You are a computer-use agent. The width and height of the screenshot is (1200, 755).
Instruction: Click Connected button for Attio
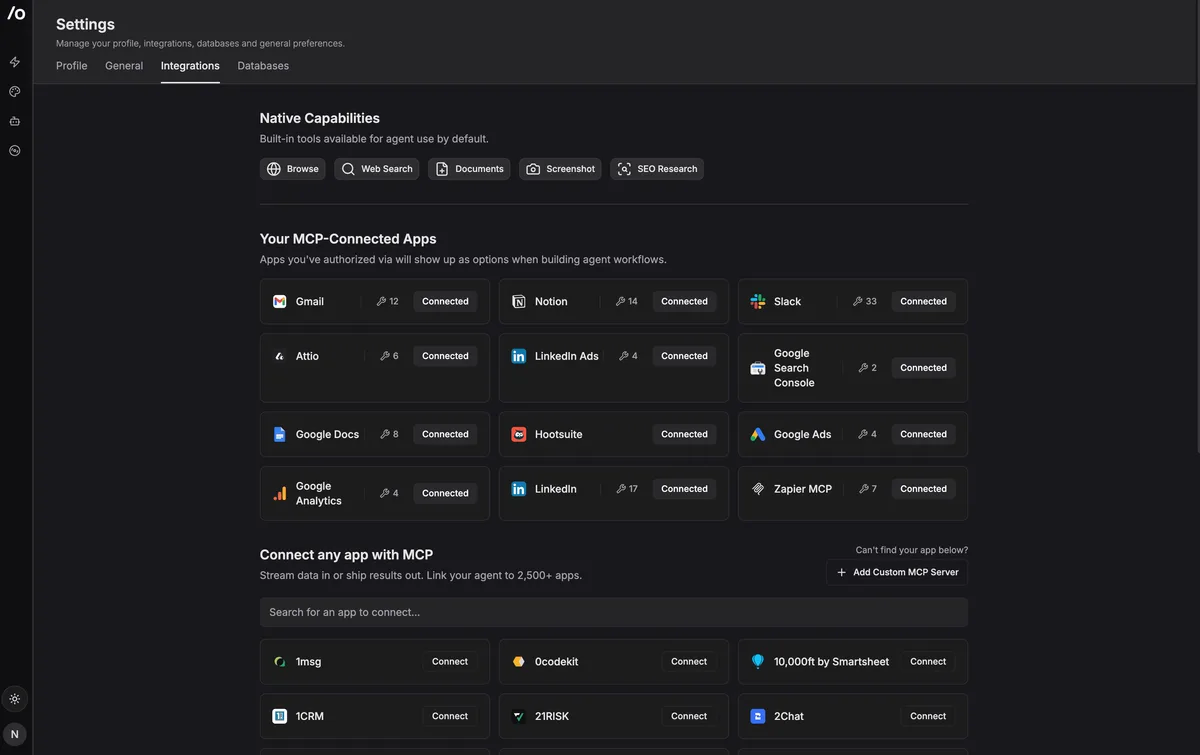coord(445,356)
